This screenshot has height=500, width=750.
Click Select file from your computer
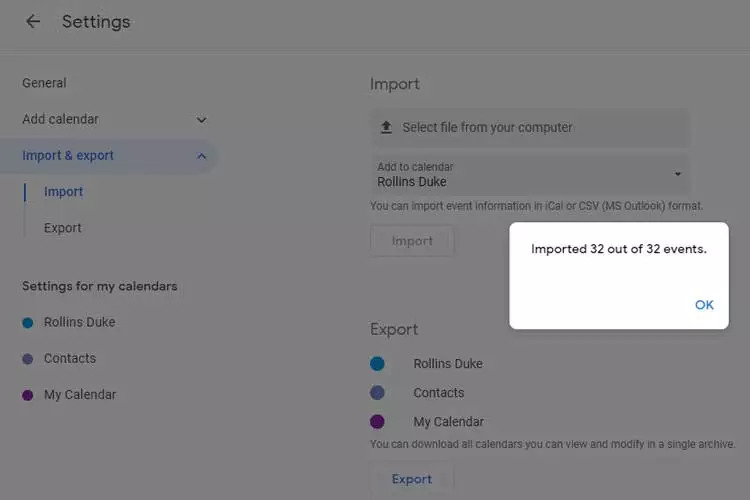click(530, 127)
